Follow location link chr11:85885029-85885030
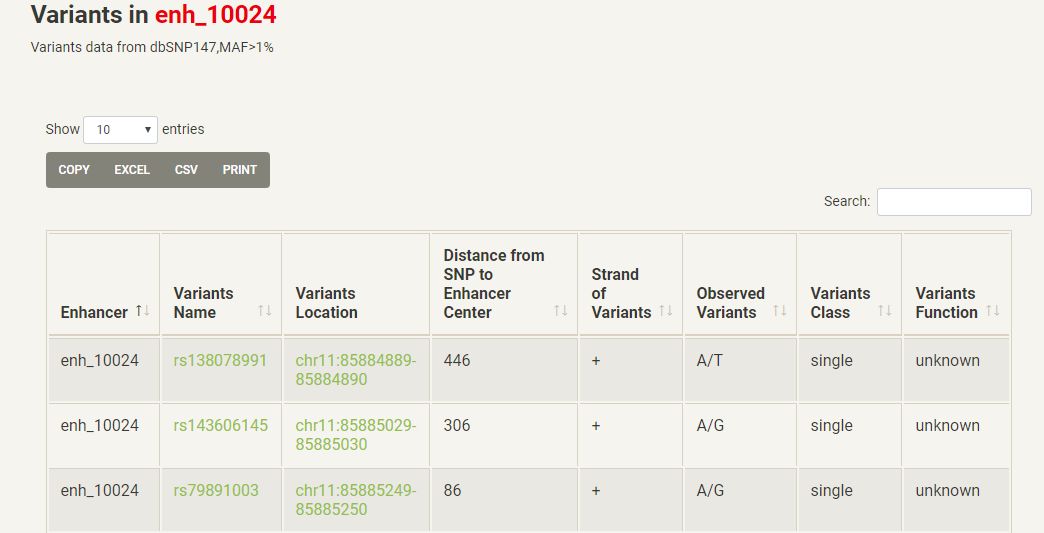The image size is (1044, 533). pos(355,435)
